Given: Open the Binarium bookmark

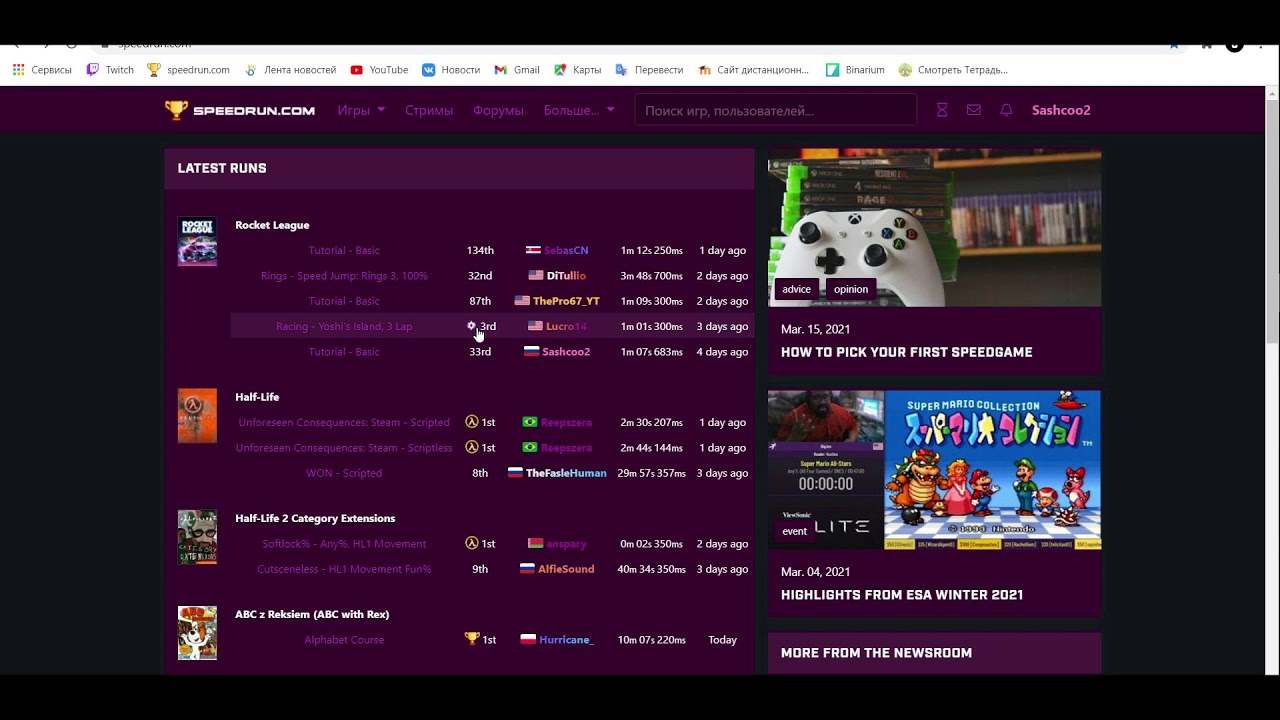Looking at the screenshot, I should pos(855,70).
